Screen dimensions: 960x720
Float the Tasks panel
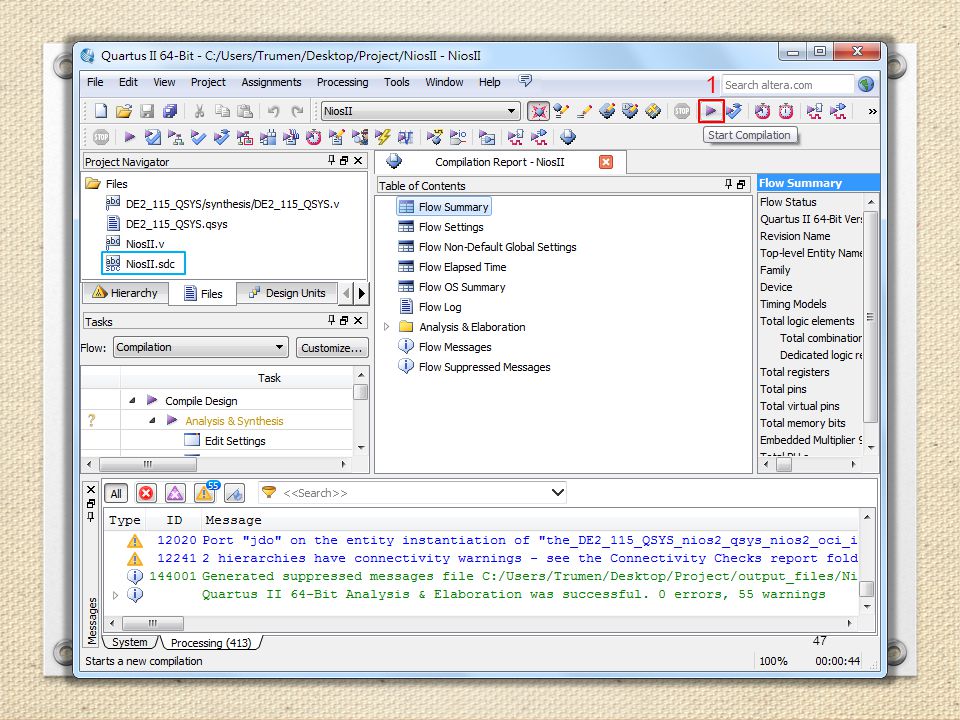coord(344,320)
